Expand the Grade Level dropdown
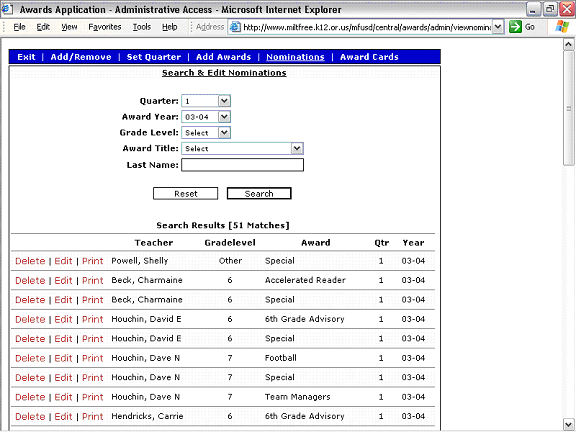 pos(224,133)
